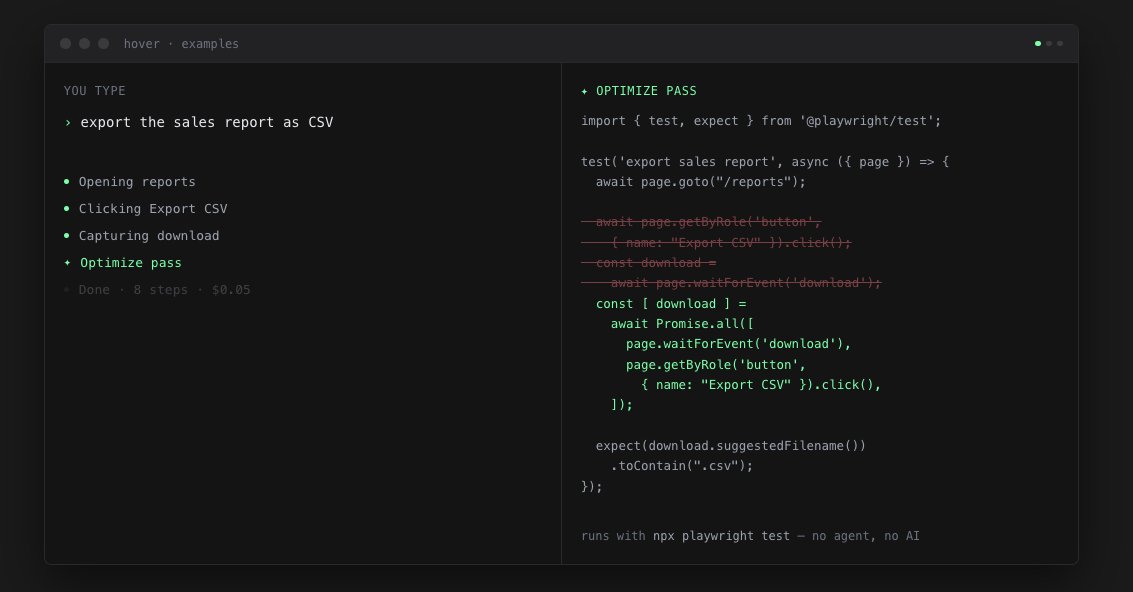This screenshot has width=1133, height=592.
Task: Click the struck-through waitForEvent('download') line
Action: [731, 283]
